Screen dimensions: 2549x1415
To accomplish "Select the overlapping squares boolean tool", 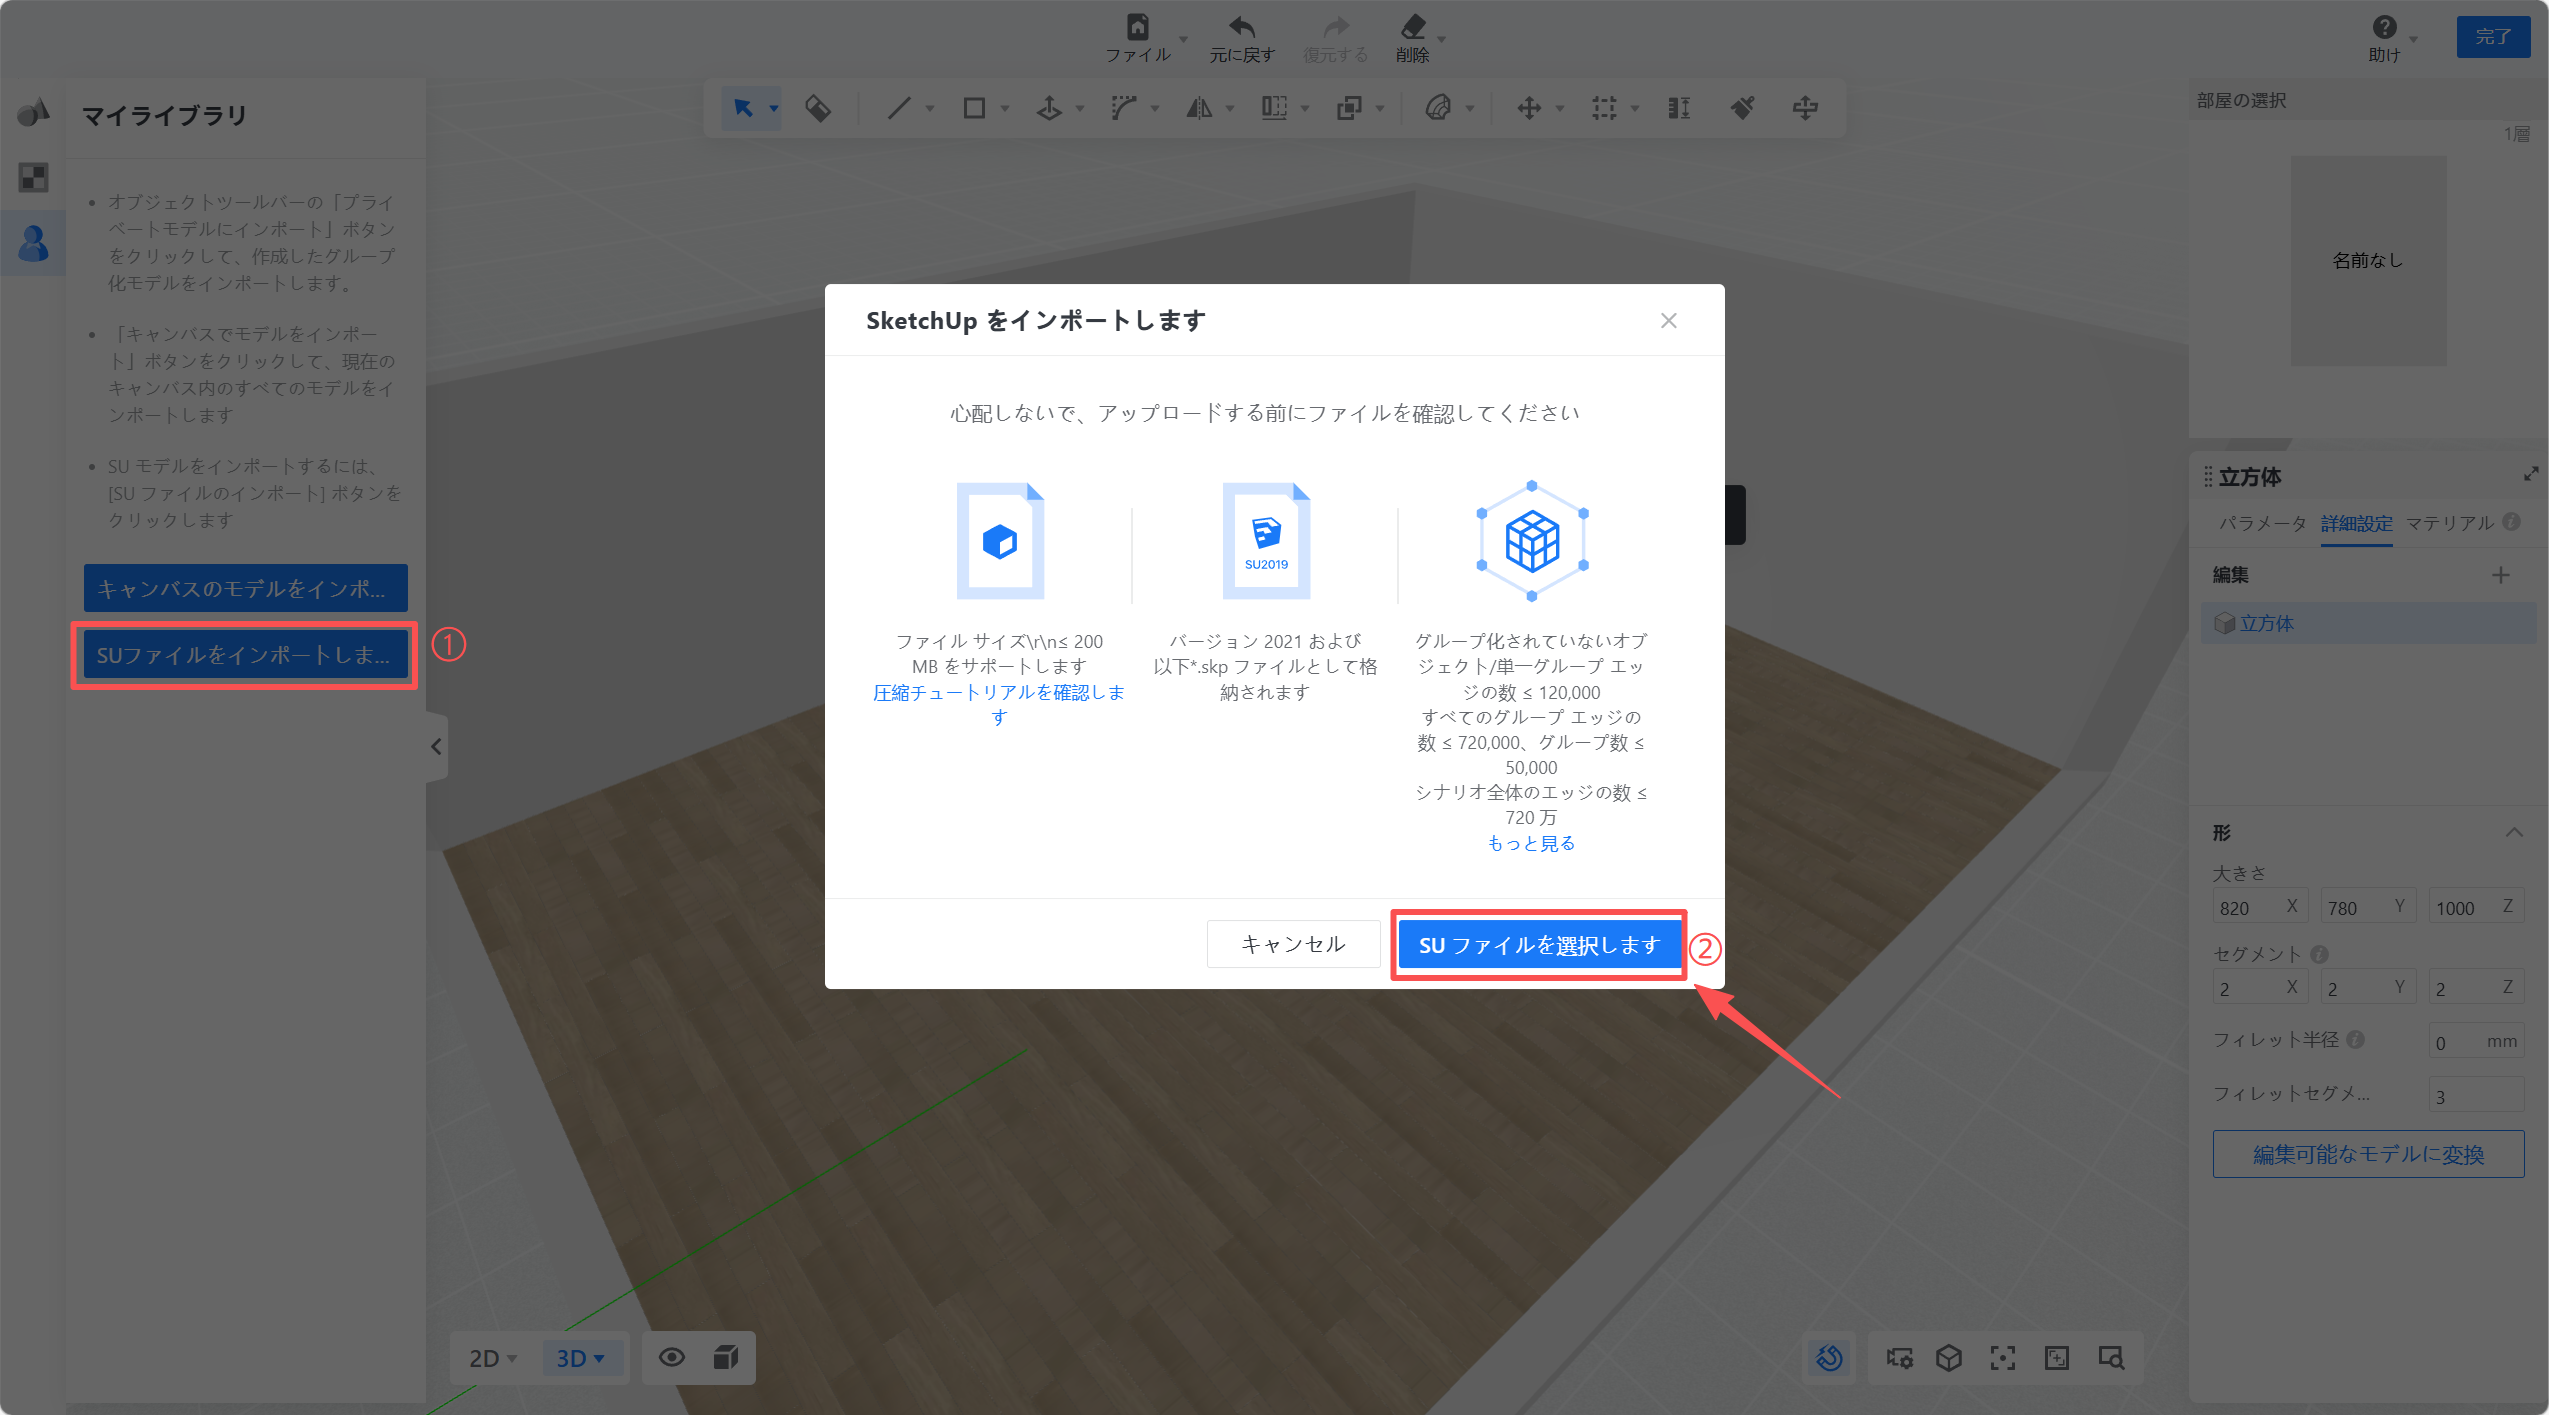I will (x=1349, y=108).
